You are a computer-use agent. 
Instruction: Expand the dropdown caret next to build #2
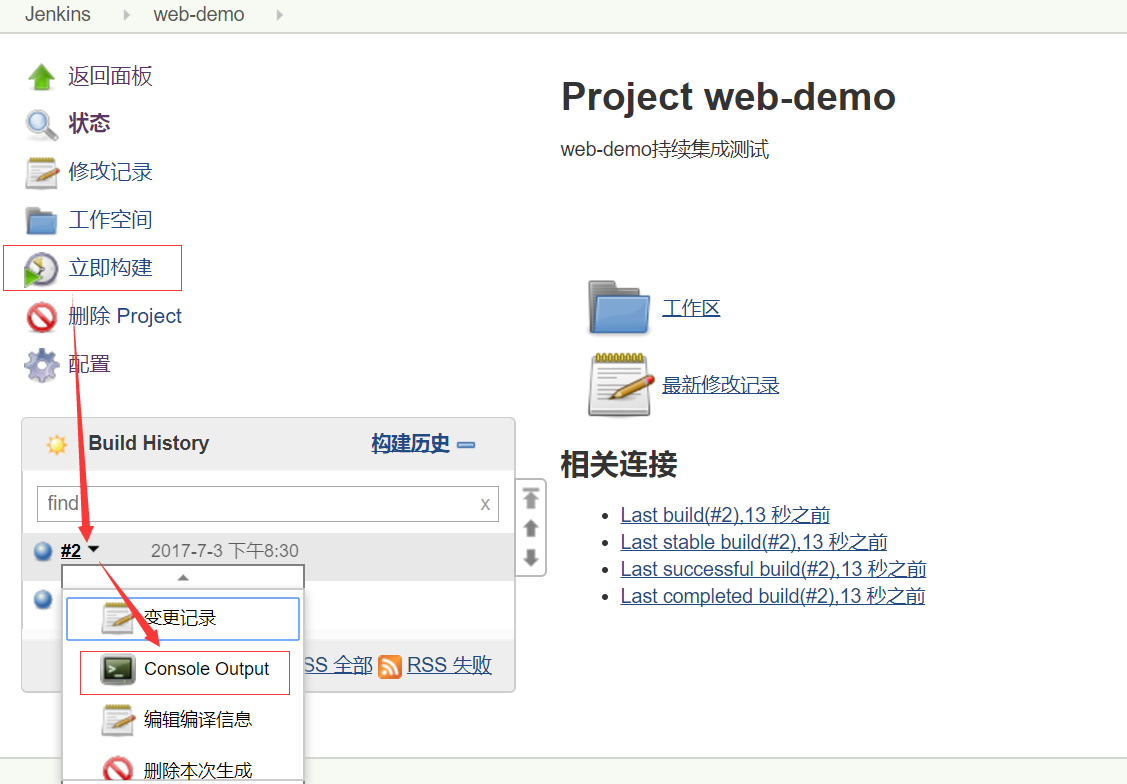[93, 550]
